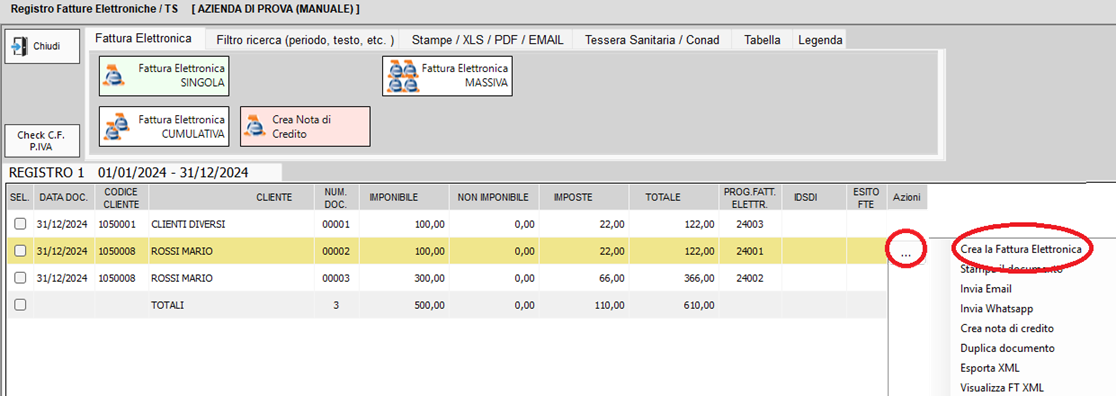Choose Invia Whatsapp from the actions menu

click(996, 309)
